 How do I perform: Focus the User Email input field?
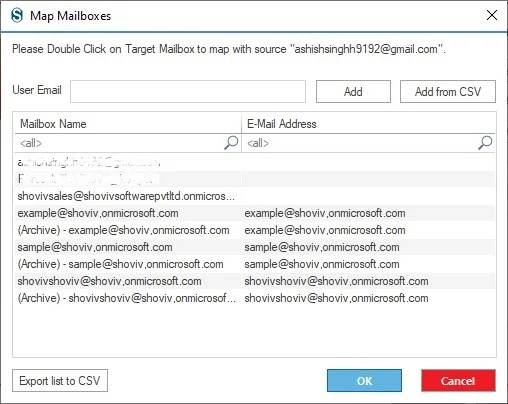click(x=188, y=91)
